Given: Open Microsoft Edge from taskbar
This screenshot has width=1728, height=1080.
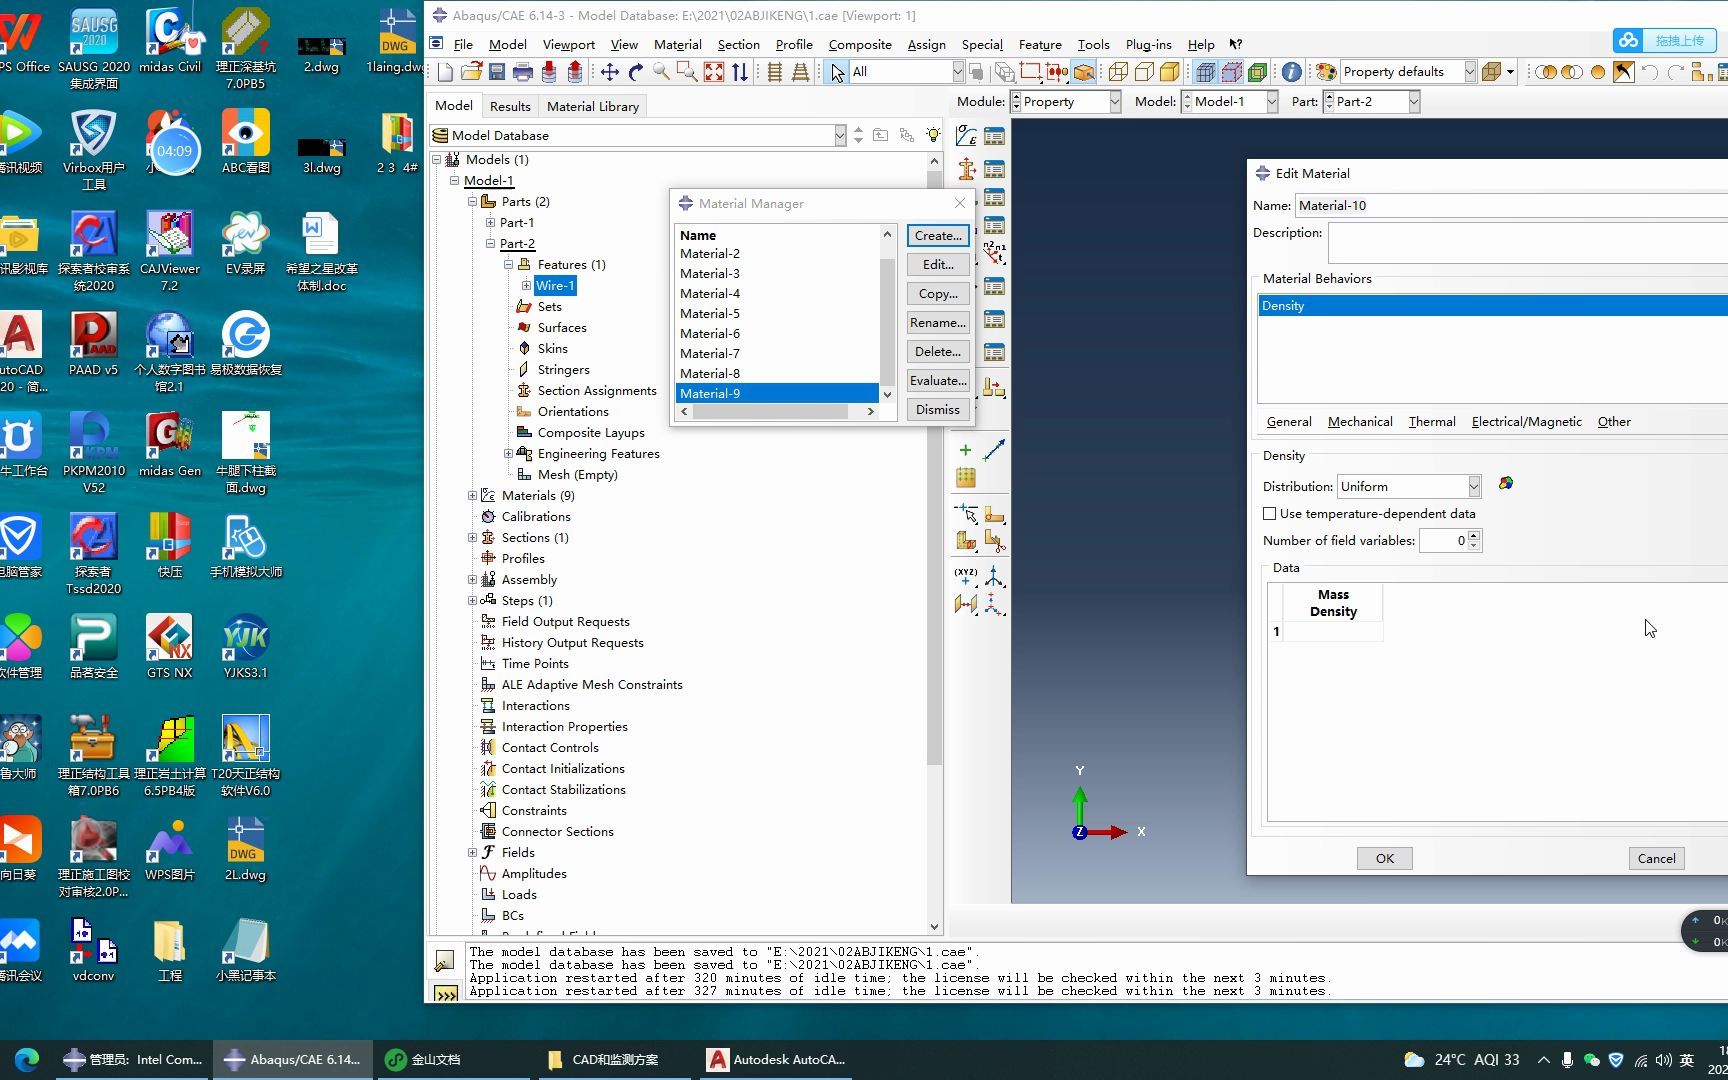Looking at the screenshot, I should pos(27,1060).
